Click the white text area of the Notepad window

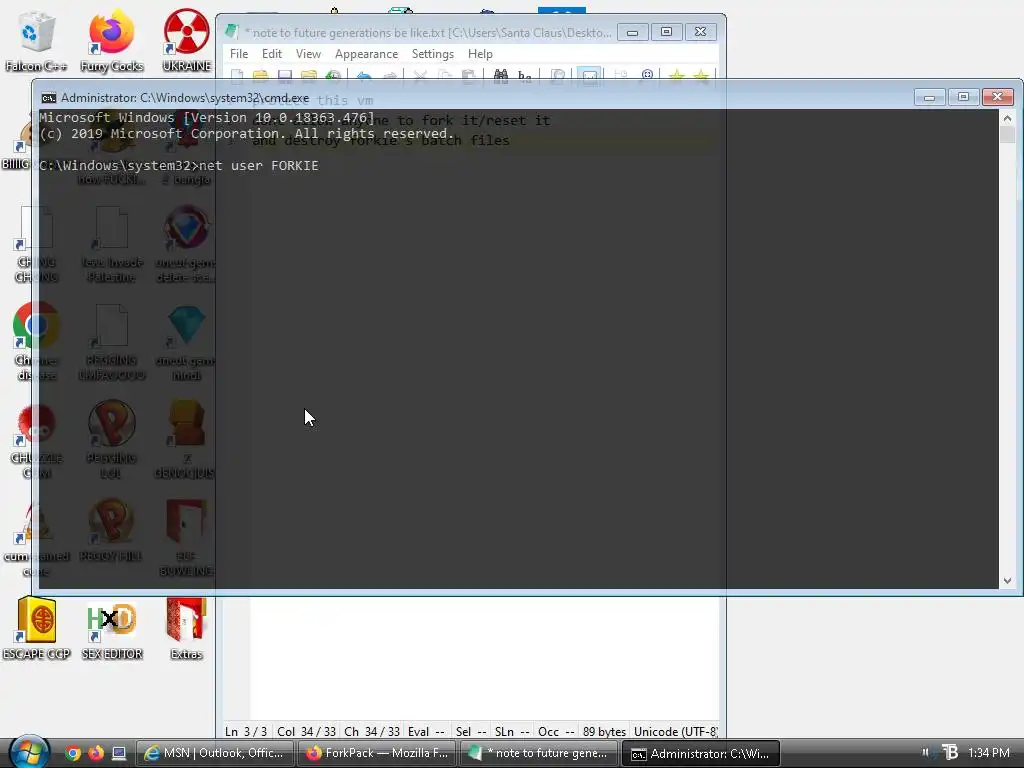[483, 660]
